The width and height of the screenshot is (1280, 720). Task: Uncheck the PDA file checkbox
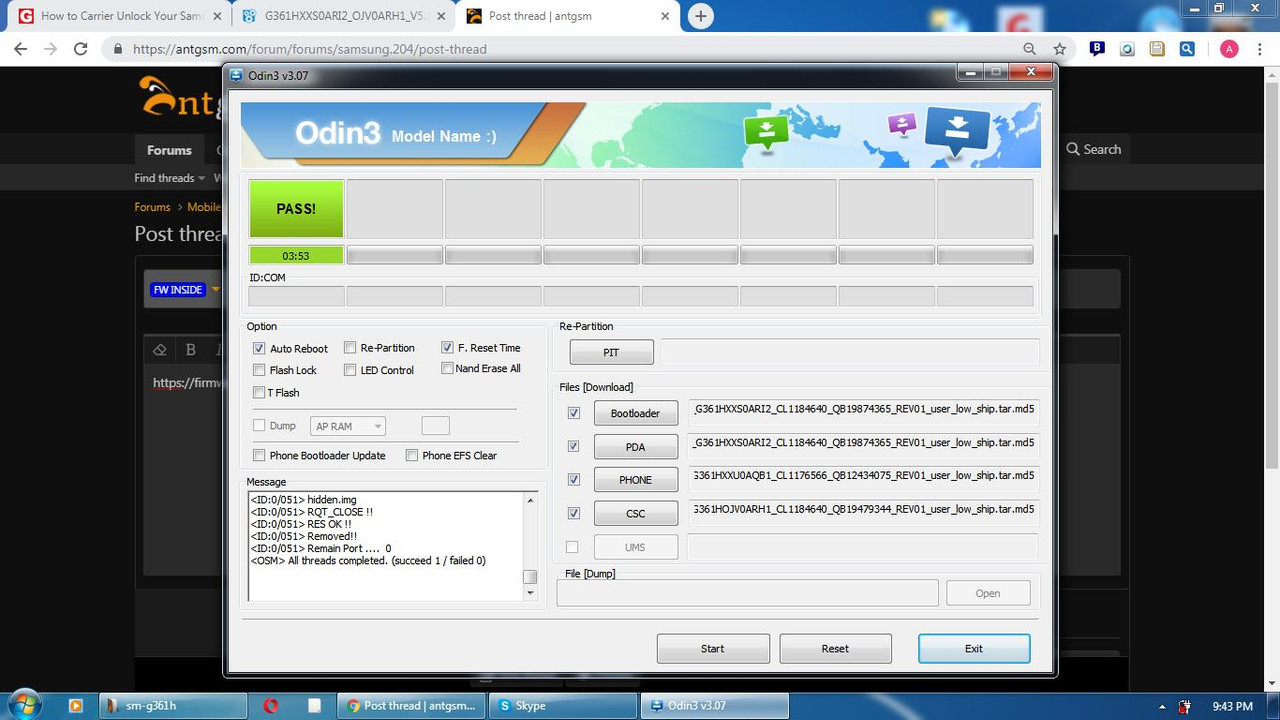pyautogui.click(x=574, y=446)
